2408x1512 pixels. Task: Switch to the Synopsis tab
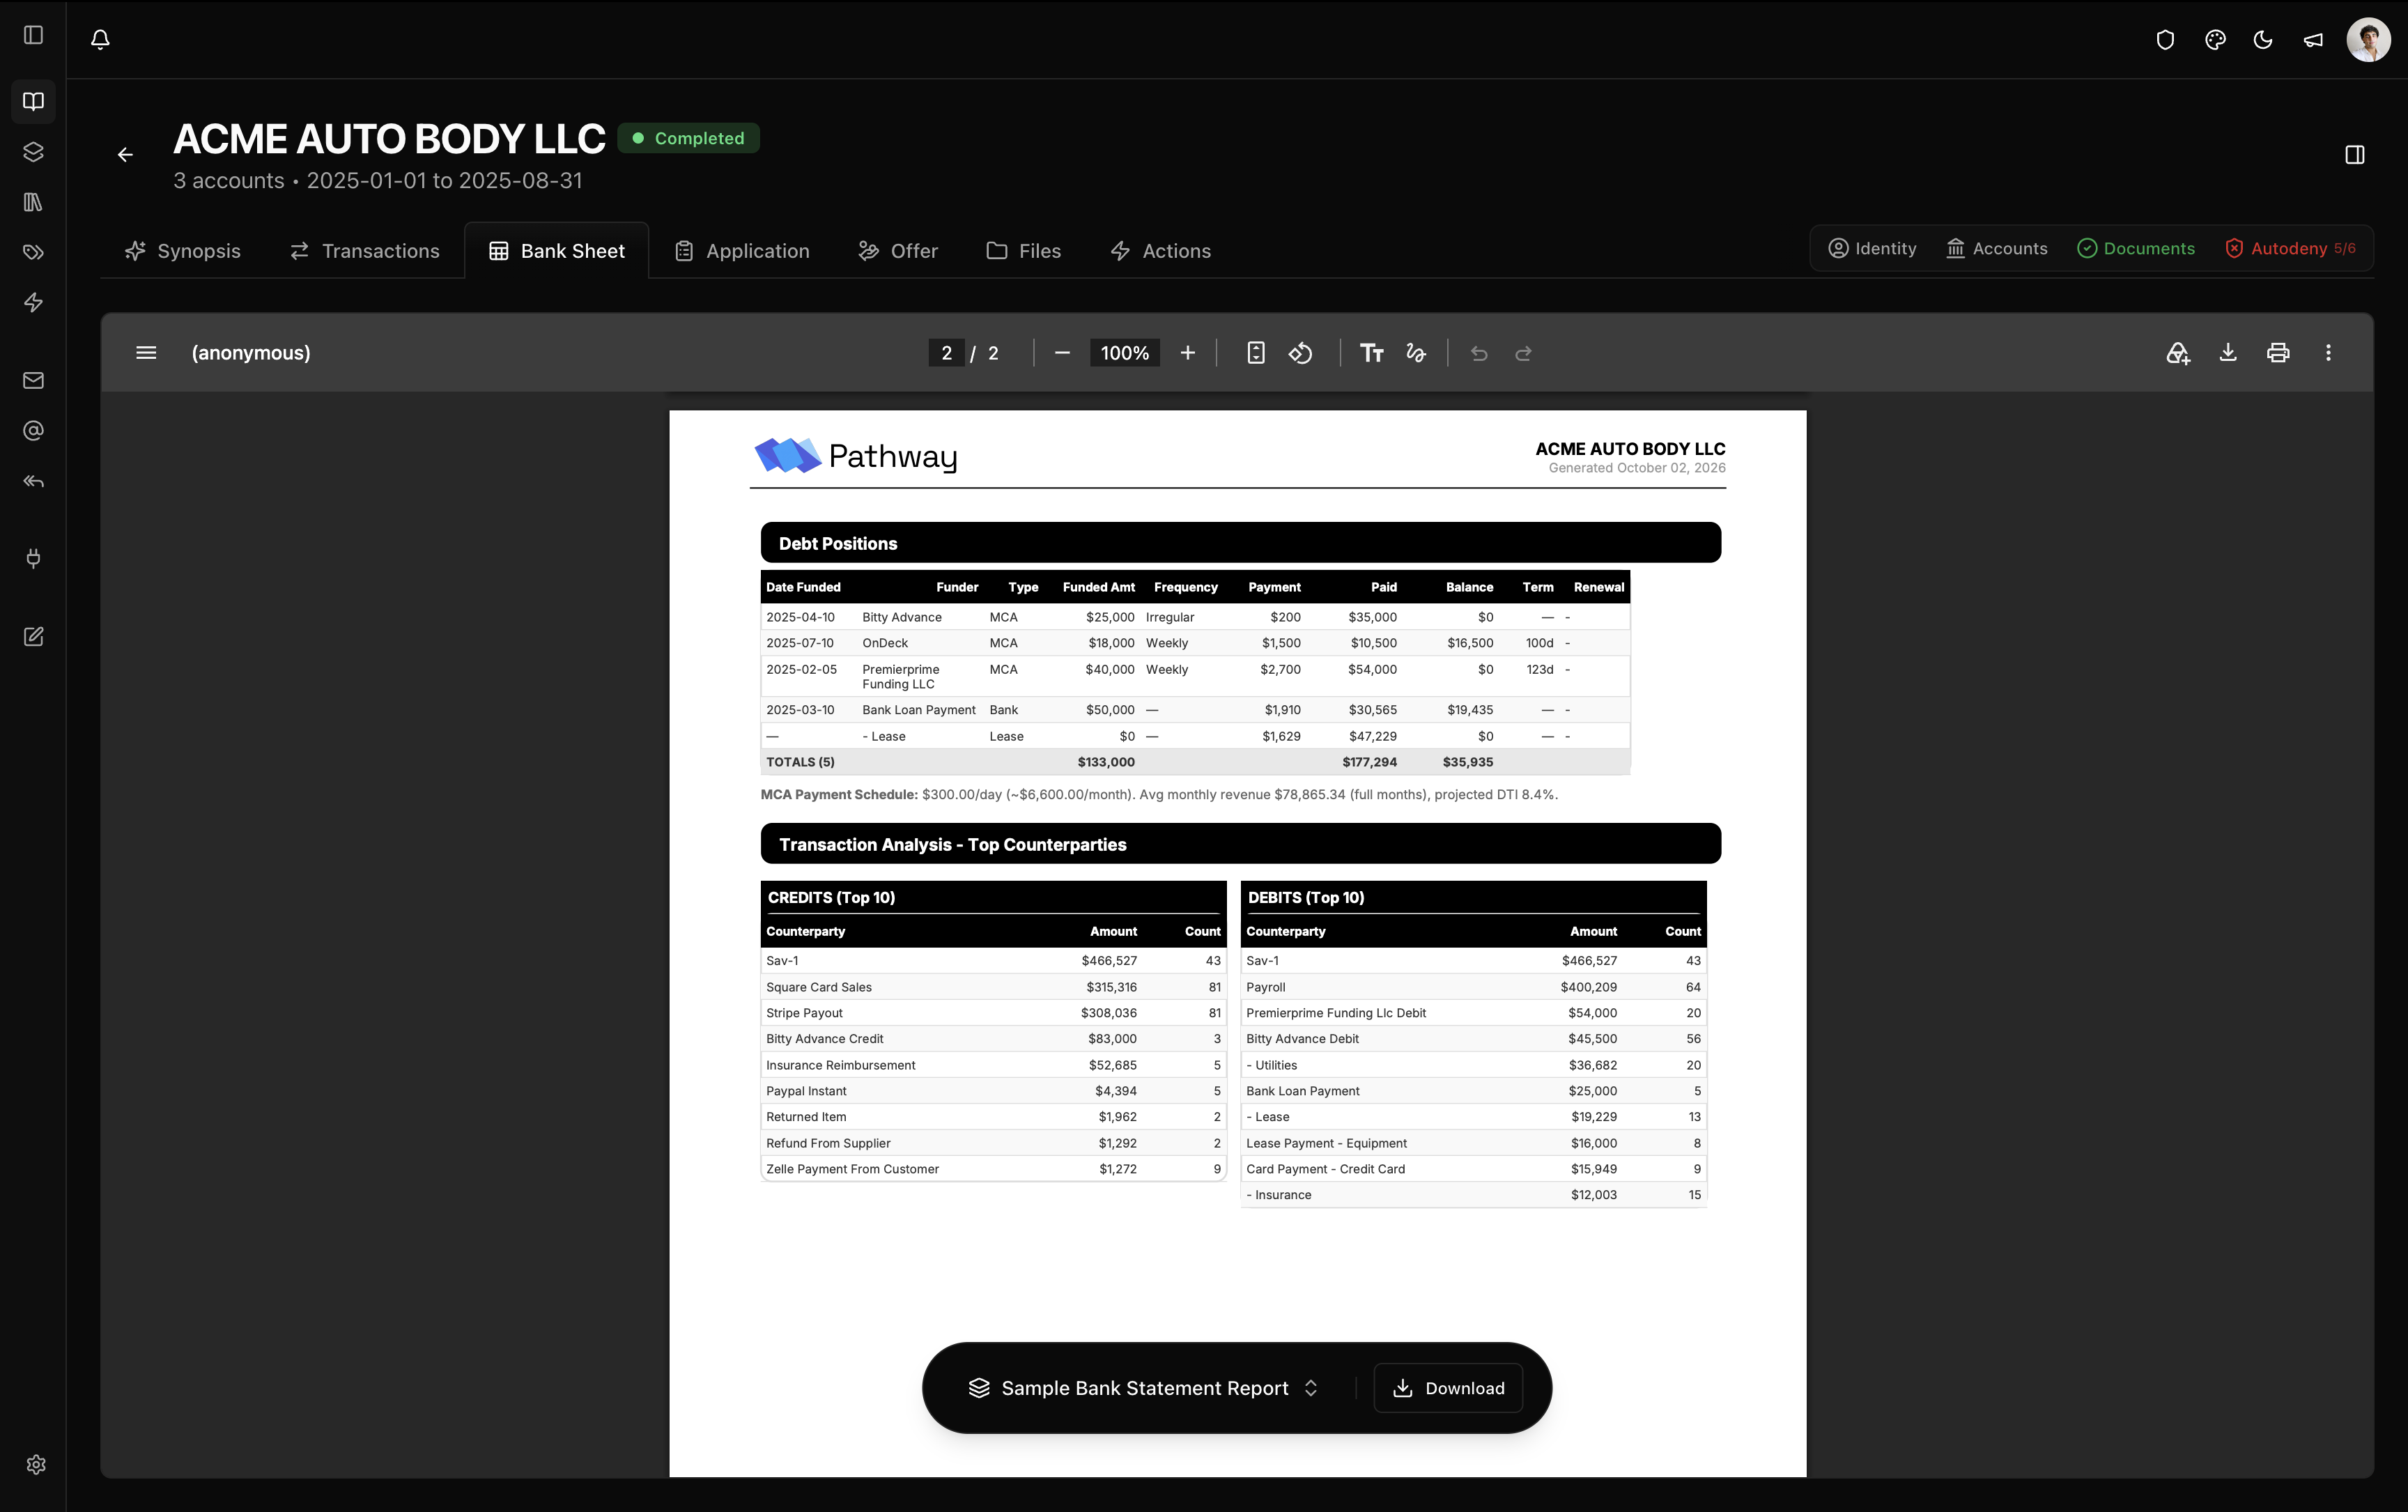(x=182, y=251)
